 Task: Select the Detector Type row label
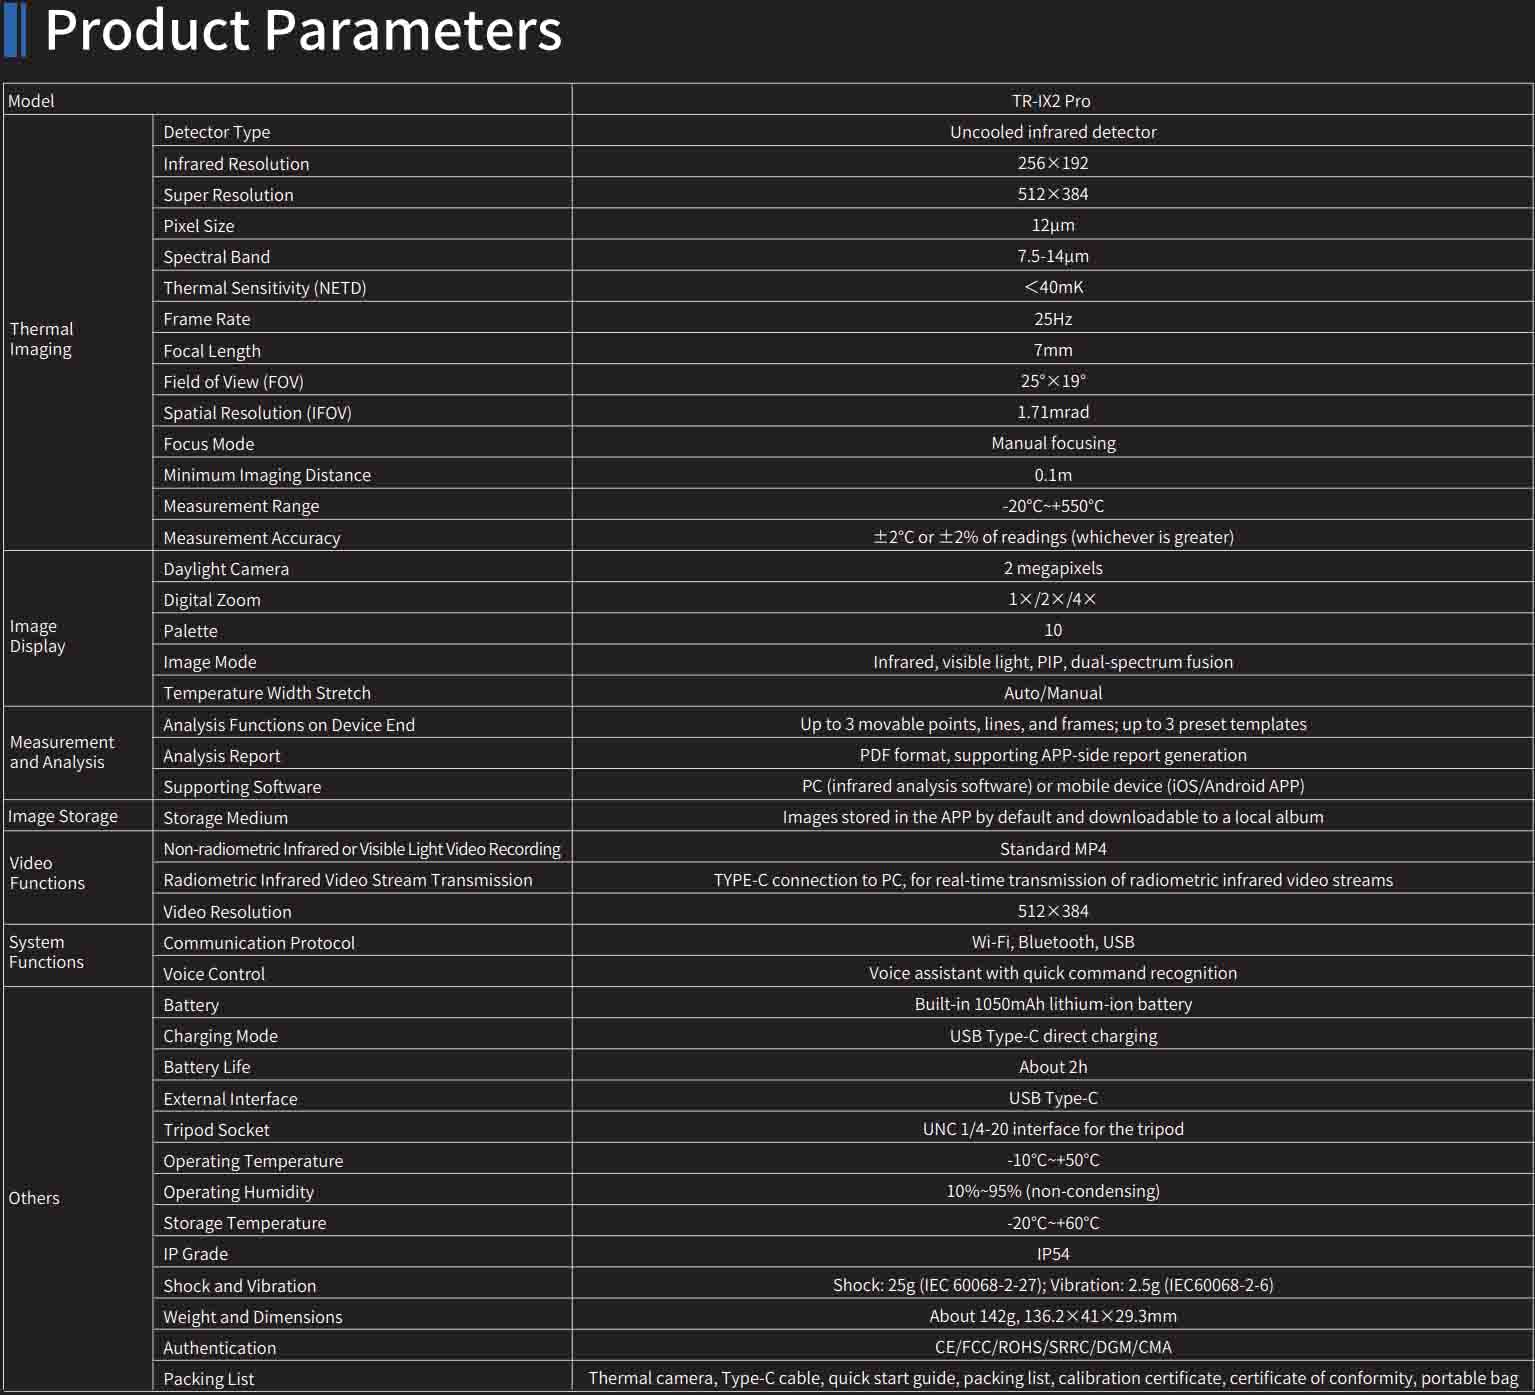(x=217, y=132)
